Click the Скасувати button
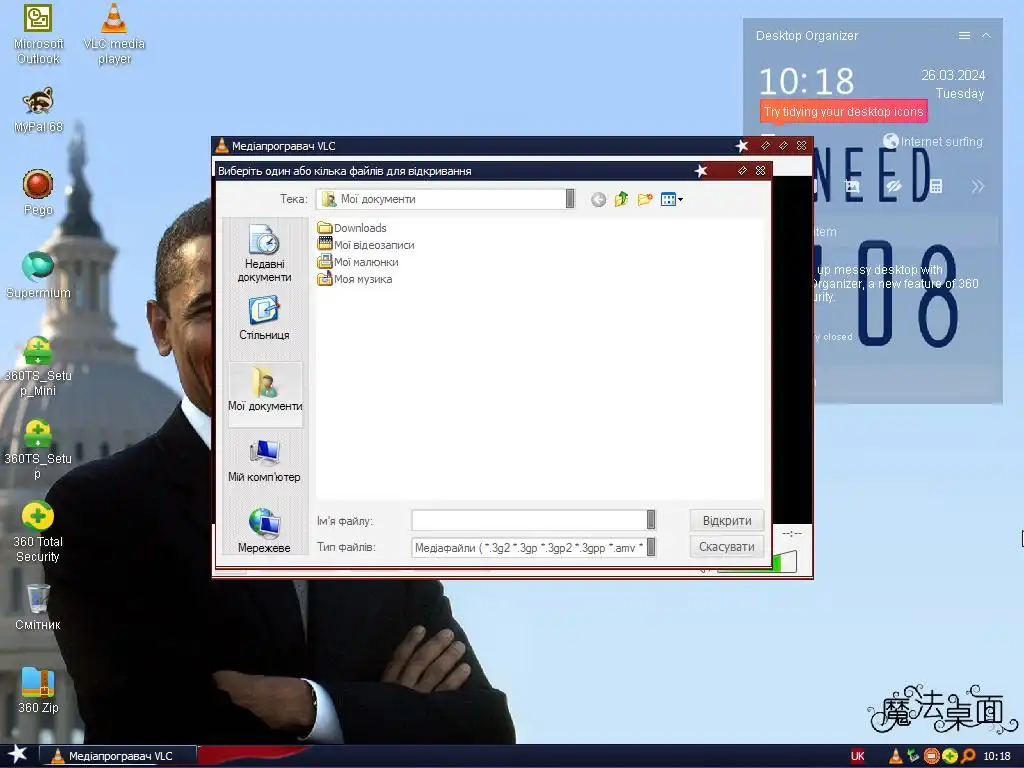Image resolution: width=1024 pixels, height=768 pixels. click(727, 547)
